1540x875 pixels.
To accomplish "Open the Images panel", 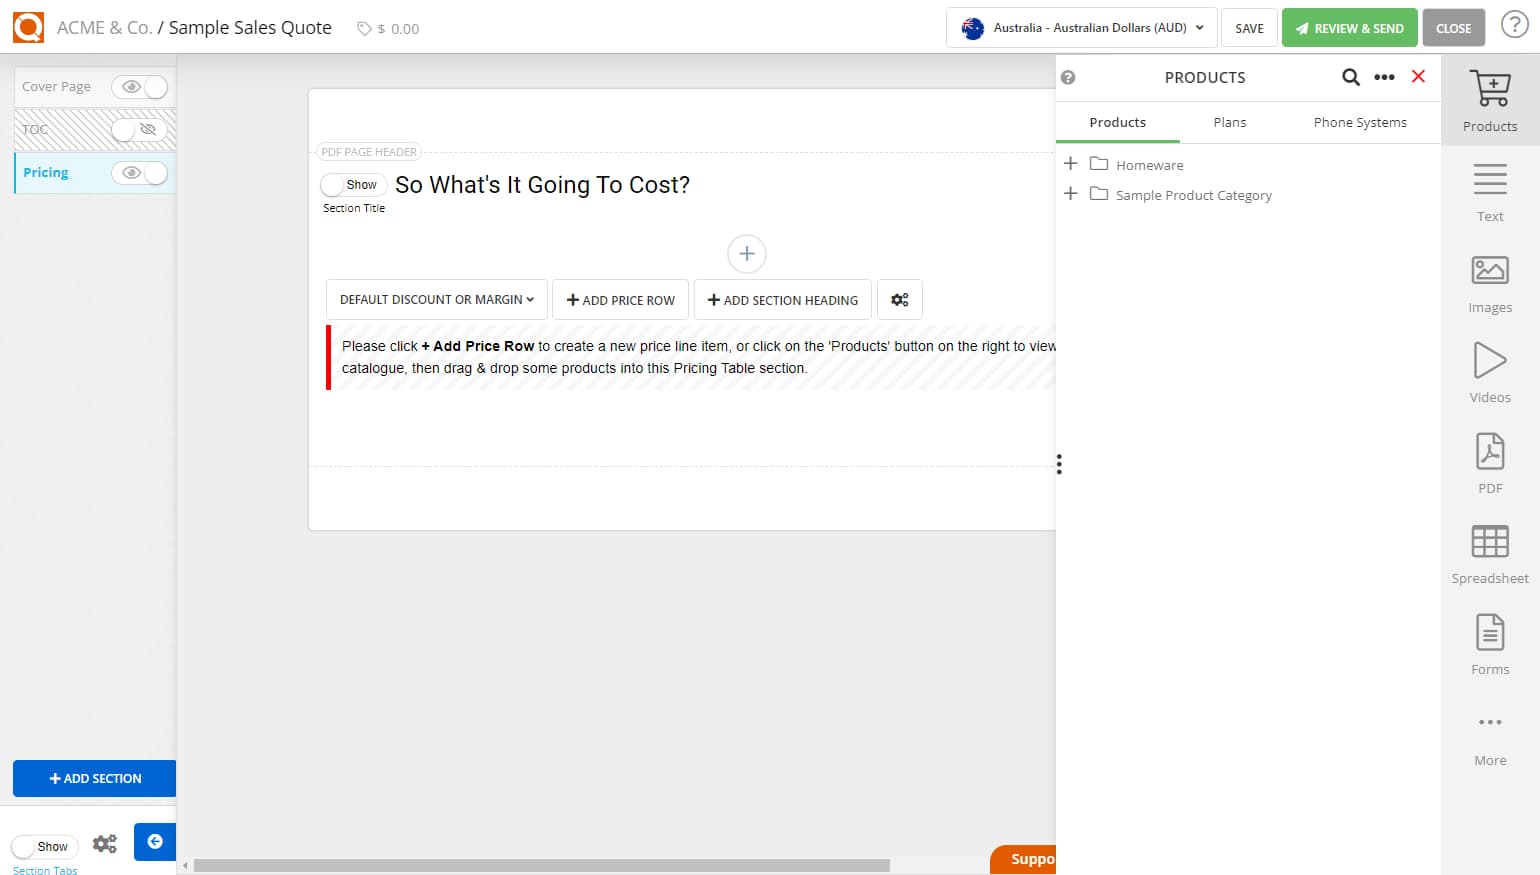I will tap(1489, 275).
